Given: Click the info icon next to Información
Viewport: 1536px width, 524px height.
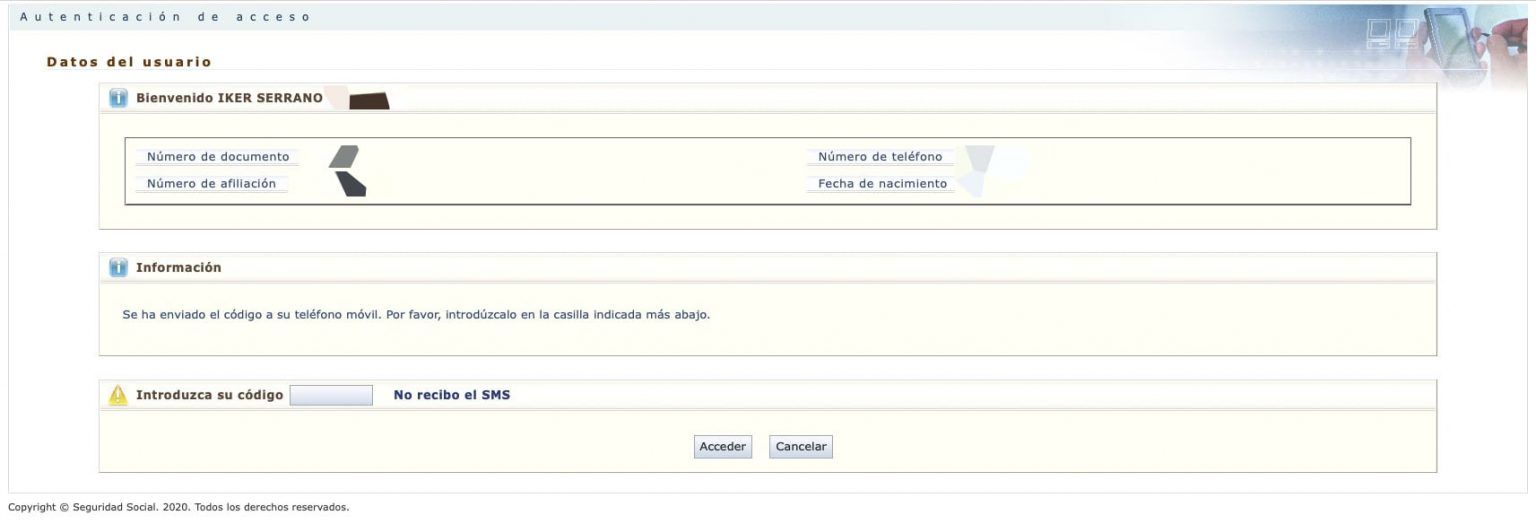Looking at the screenshot, I should [x=118, y=267].
